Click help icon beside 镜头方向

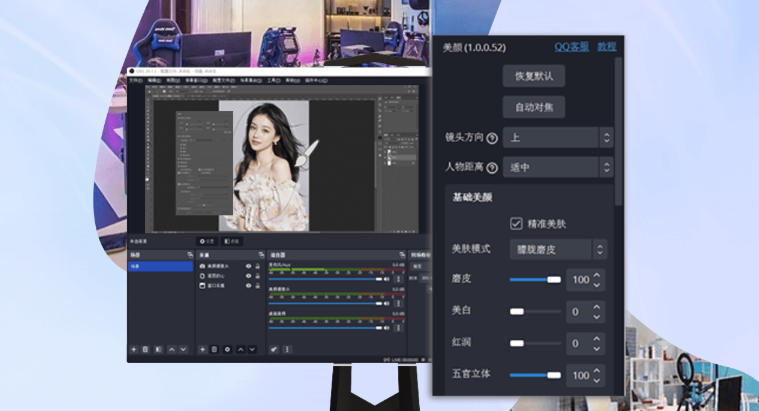pyautogui.click(x=492, y=138)
